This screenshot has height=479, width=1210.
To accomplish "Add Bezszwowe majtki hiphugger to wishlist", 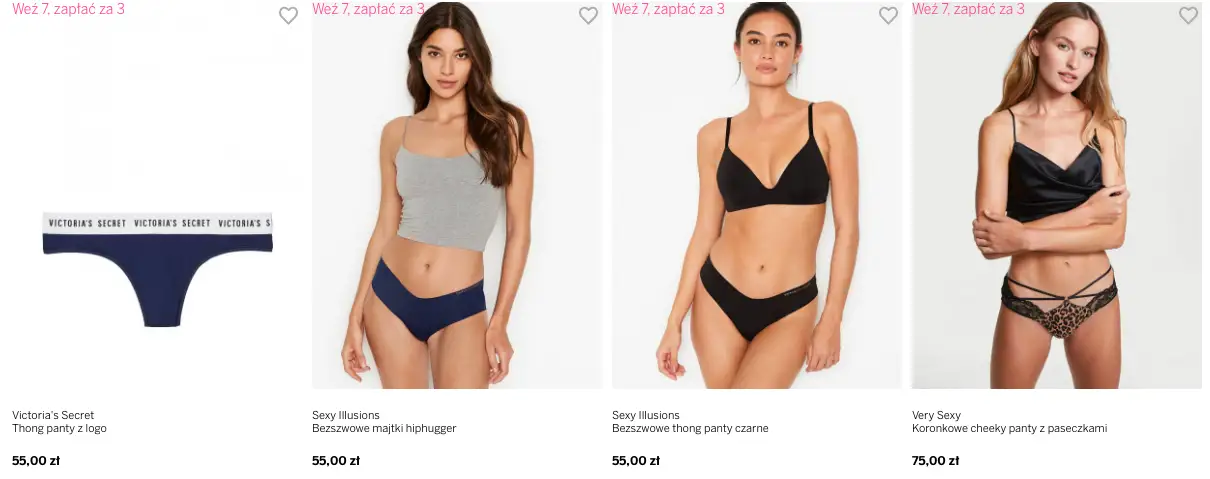I will (588, 15).
